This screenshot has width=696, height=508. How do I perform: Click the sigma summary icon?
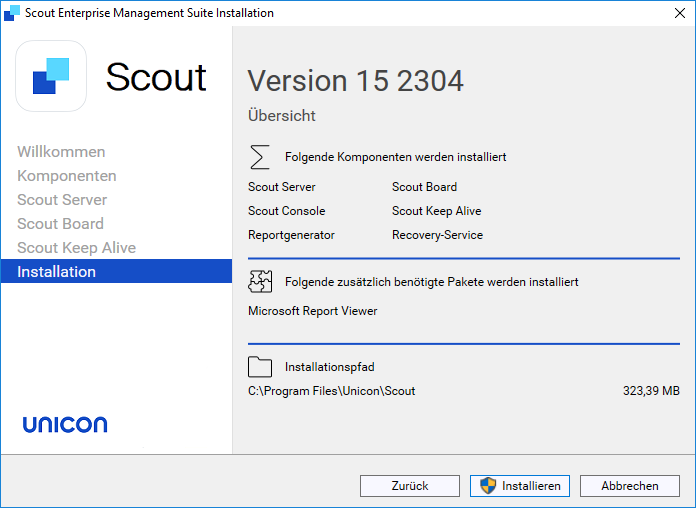tap(260, 157)
